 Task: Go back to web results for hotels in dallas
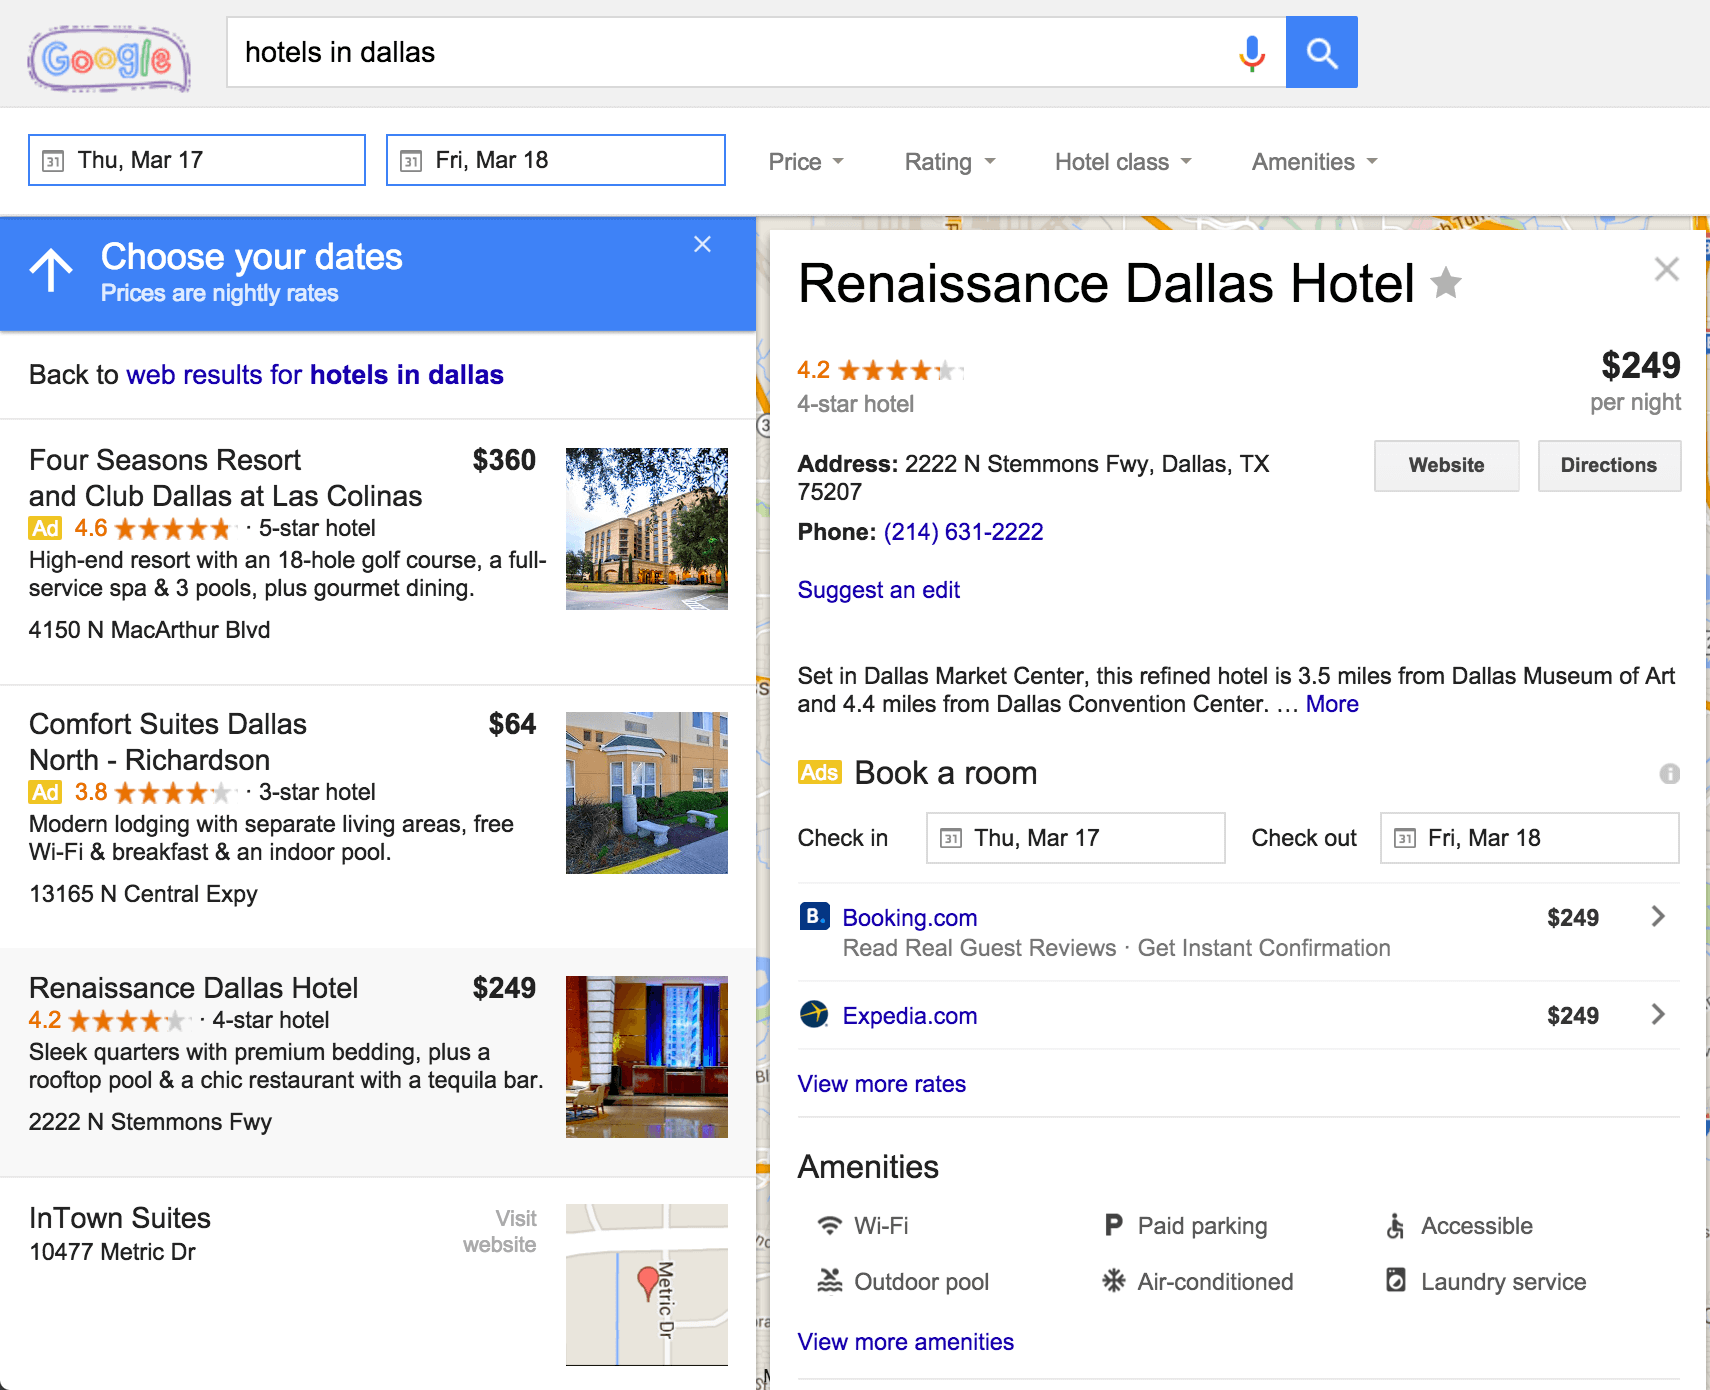click(315, 375)
